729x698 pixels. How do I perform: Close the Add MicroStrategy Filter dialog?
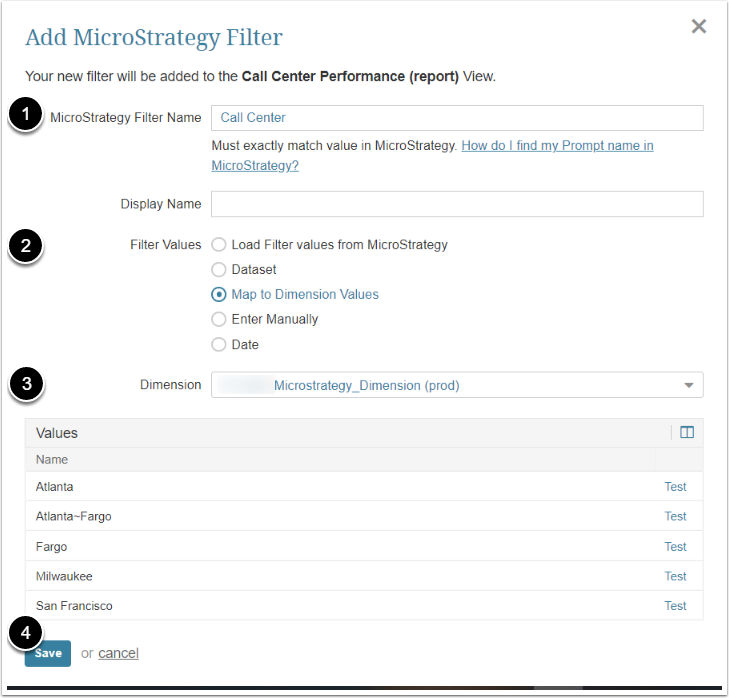point(698,27)
